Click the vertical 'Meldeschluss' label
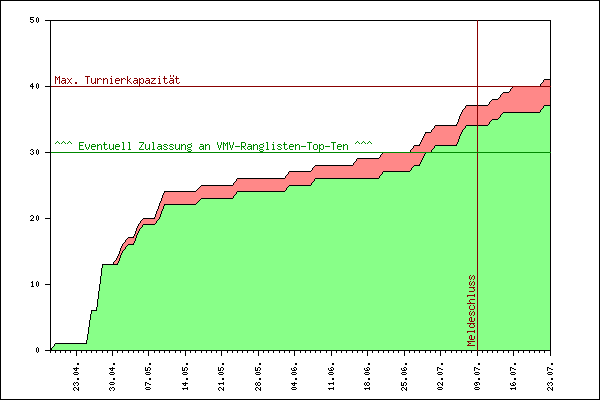600x400 pixels. [x=471, y=310]
